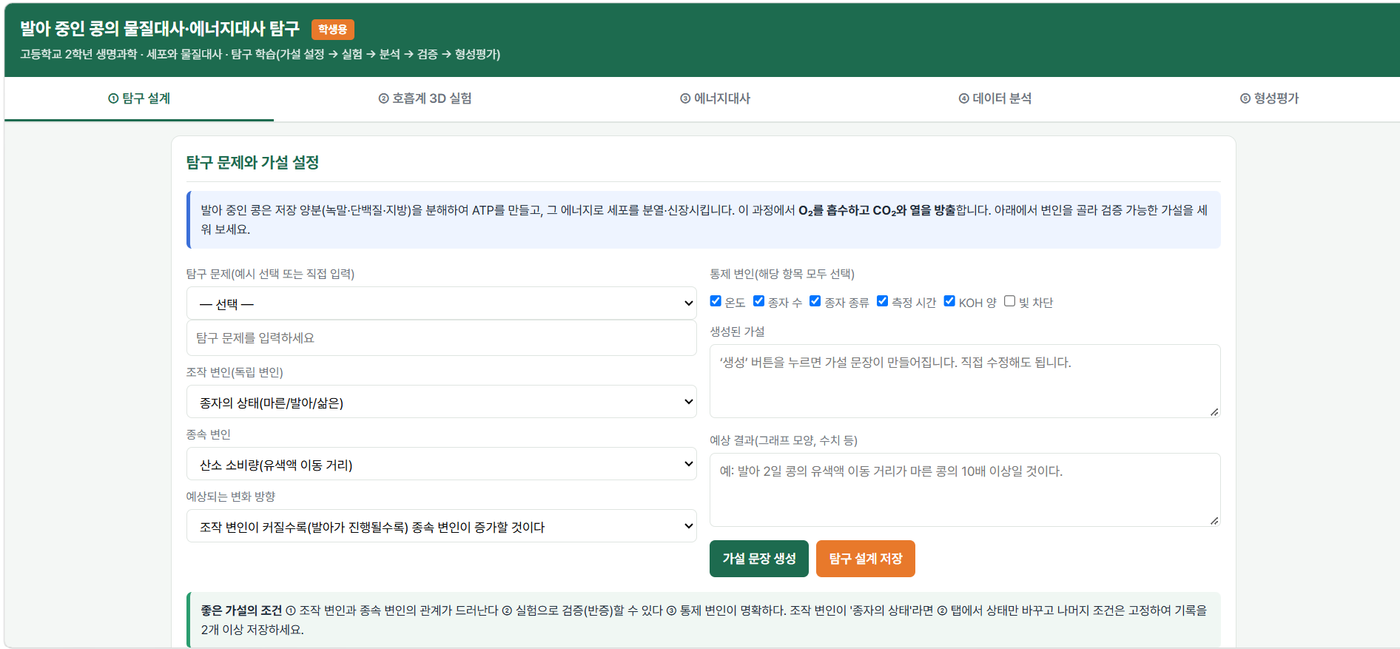
Task: Switch to the 탐구 설계 tab
Action: (139, 98)
